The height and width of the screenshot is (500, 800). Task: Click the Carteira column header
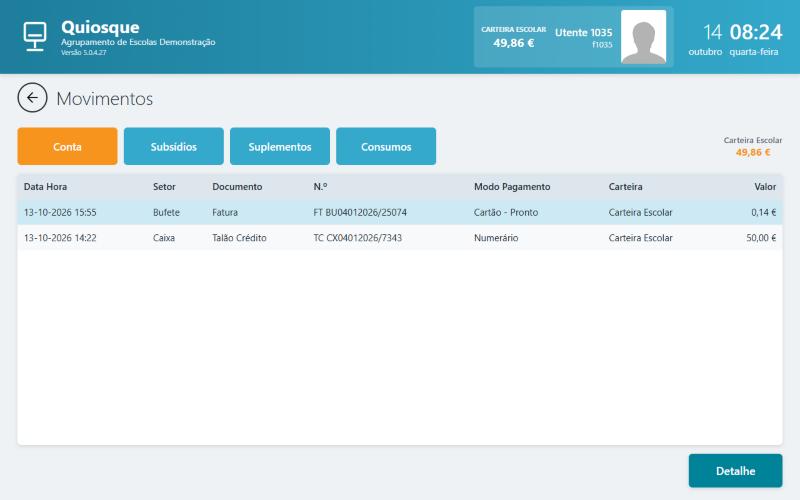coord(626,187)
